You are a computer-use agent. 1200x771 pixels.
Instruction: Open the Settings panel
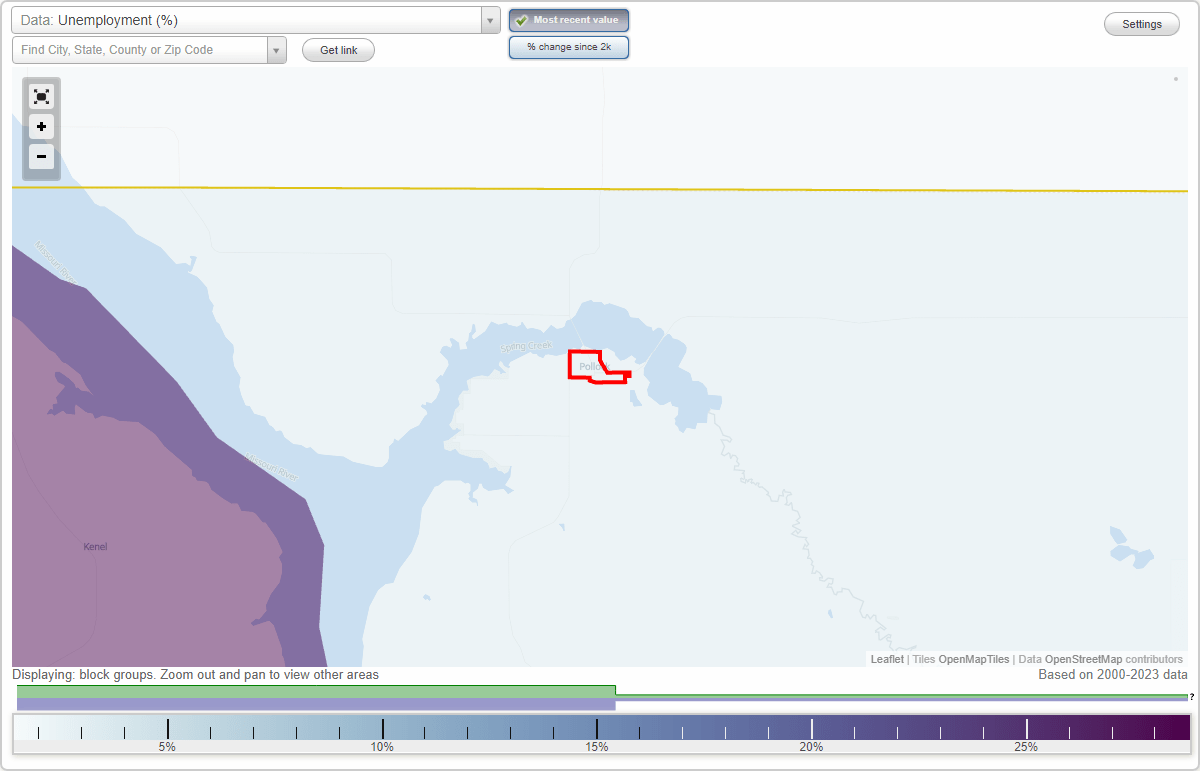(1141, 23)
